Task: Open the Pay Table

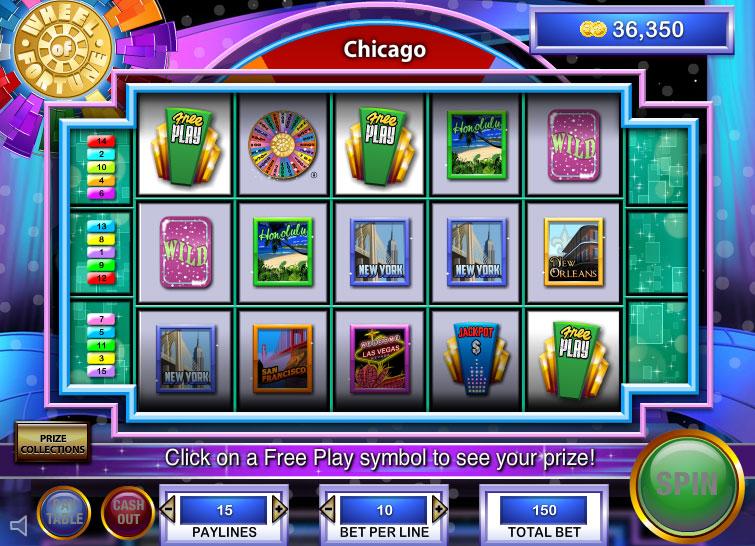Action: [64, 513]
